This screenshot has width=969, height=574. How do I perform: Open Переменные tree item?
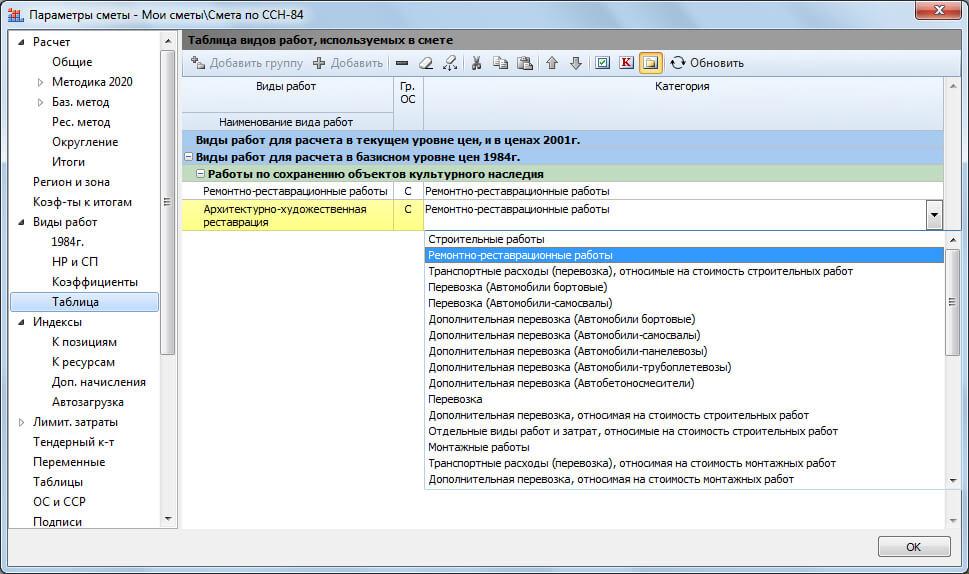[69, 462]
